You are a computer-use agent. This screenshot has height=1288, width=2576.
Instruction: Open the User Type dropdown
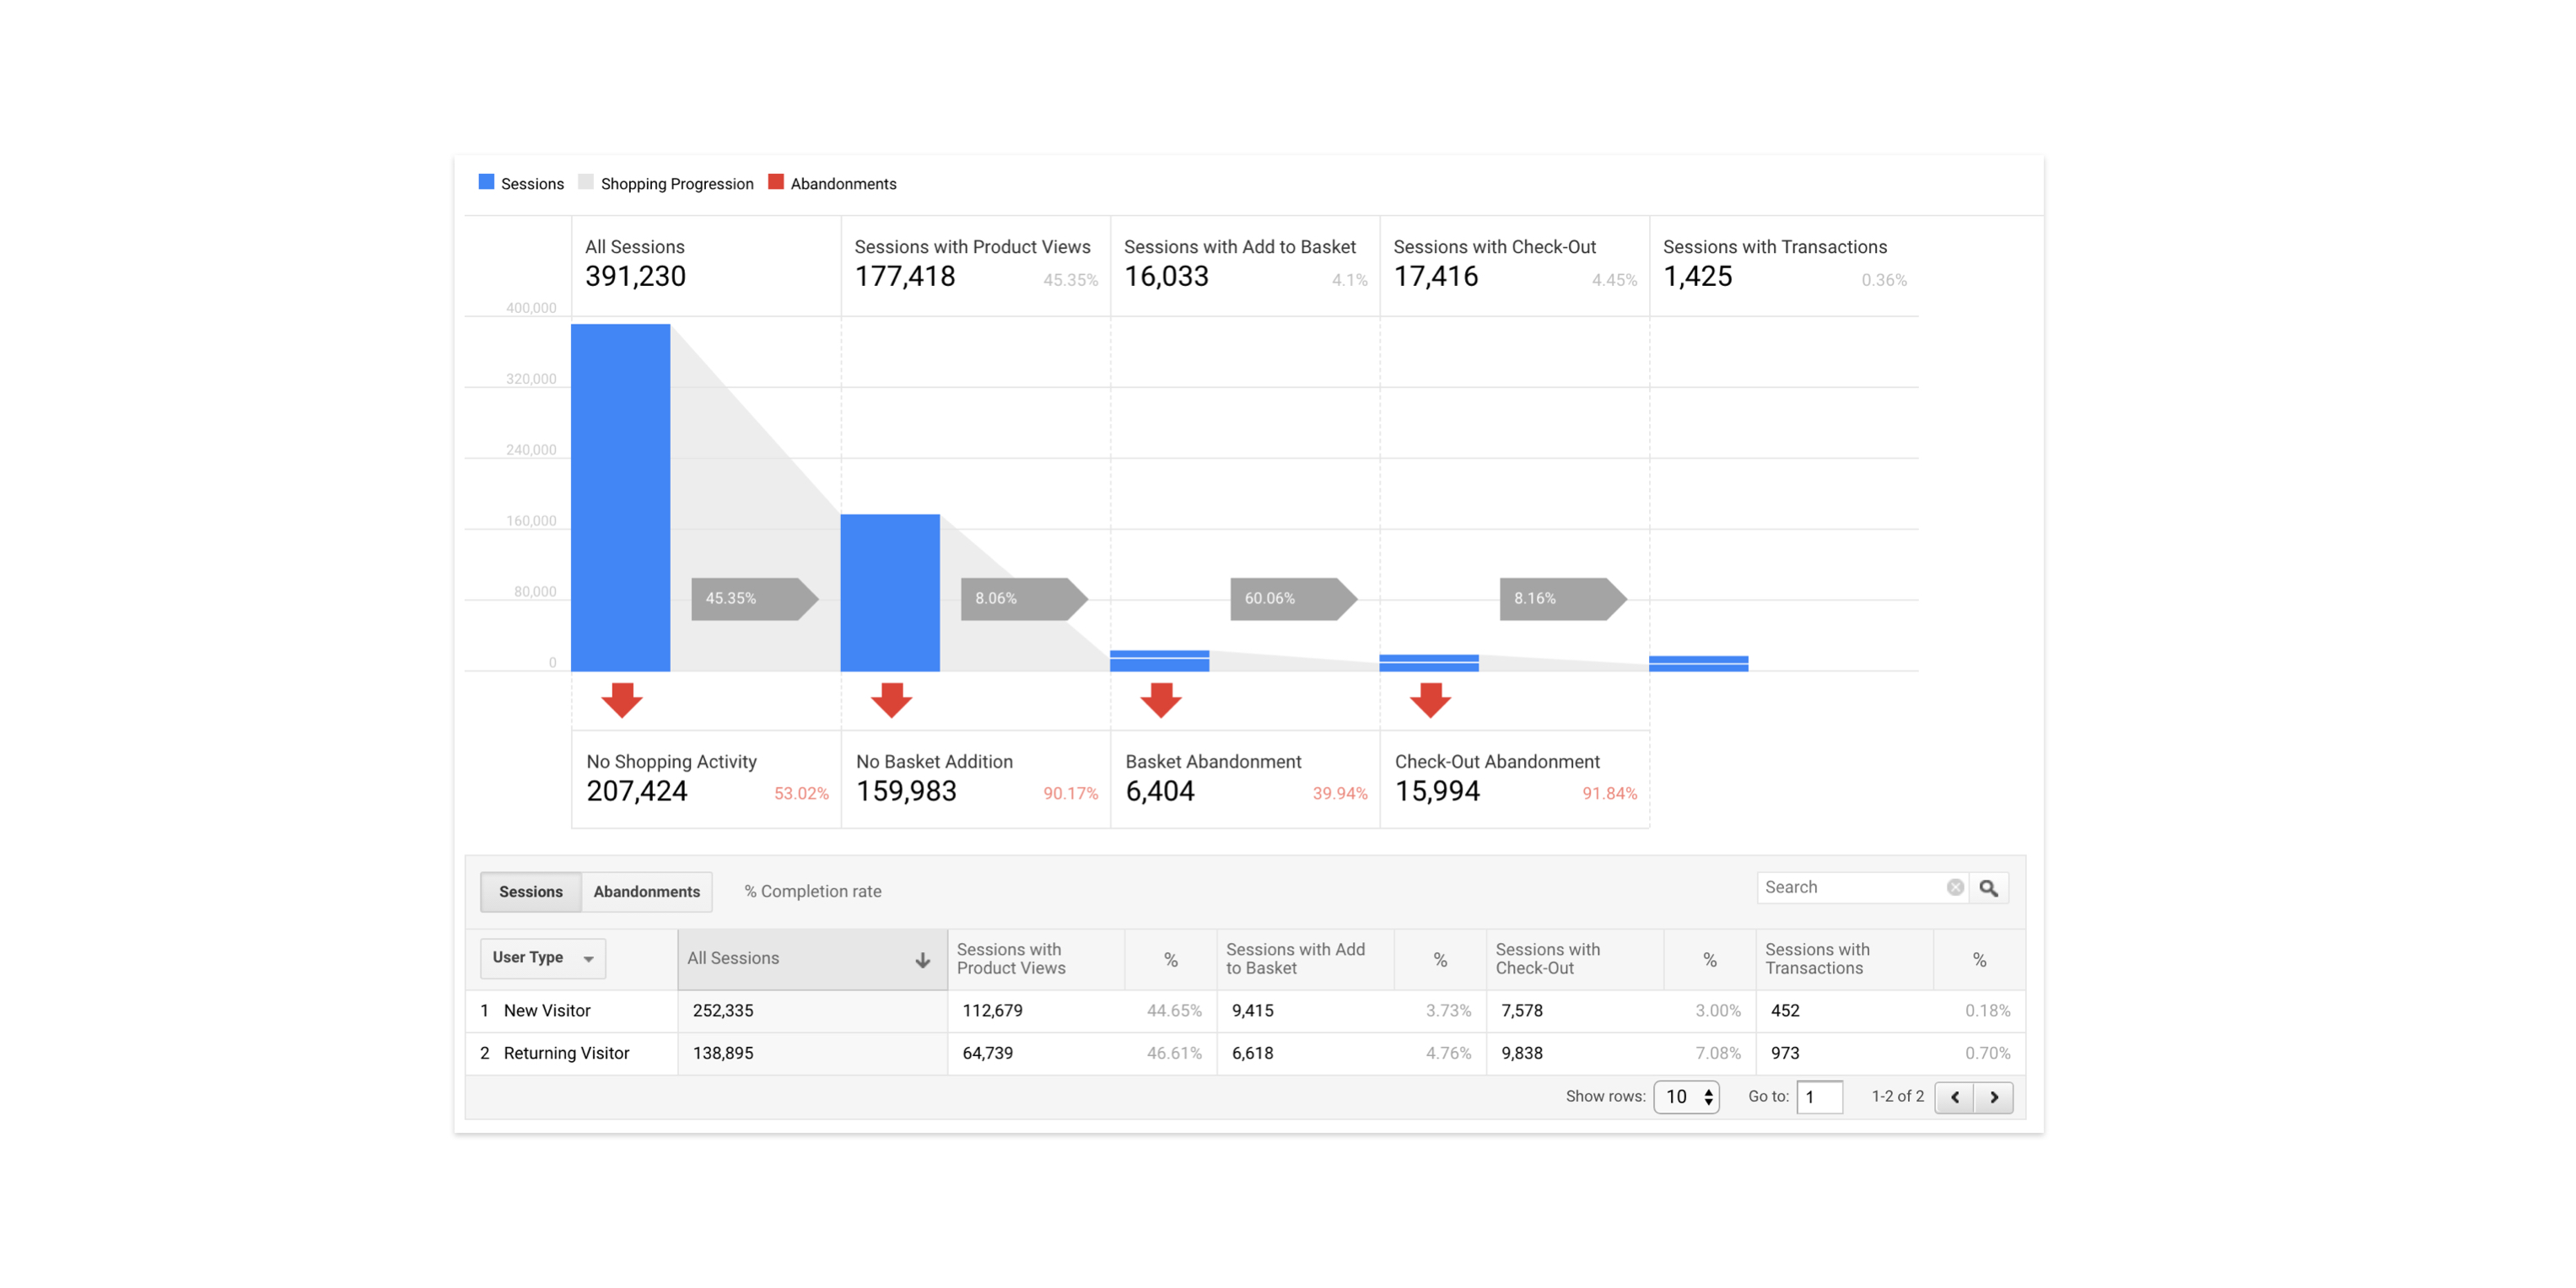coord(543,958)
